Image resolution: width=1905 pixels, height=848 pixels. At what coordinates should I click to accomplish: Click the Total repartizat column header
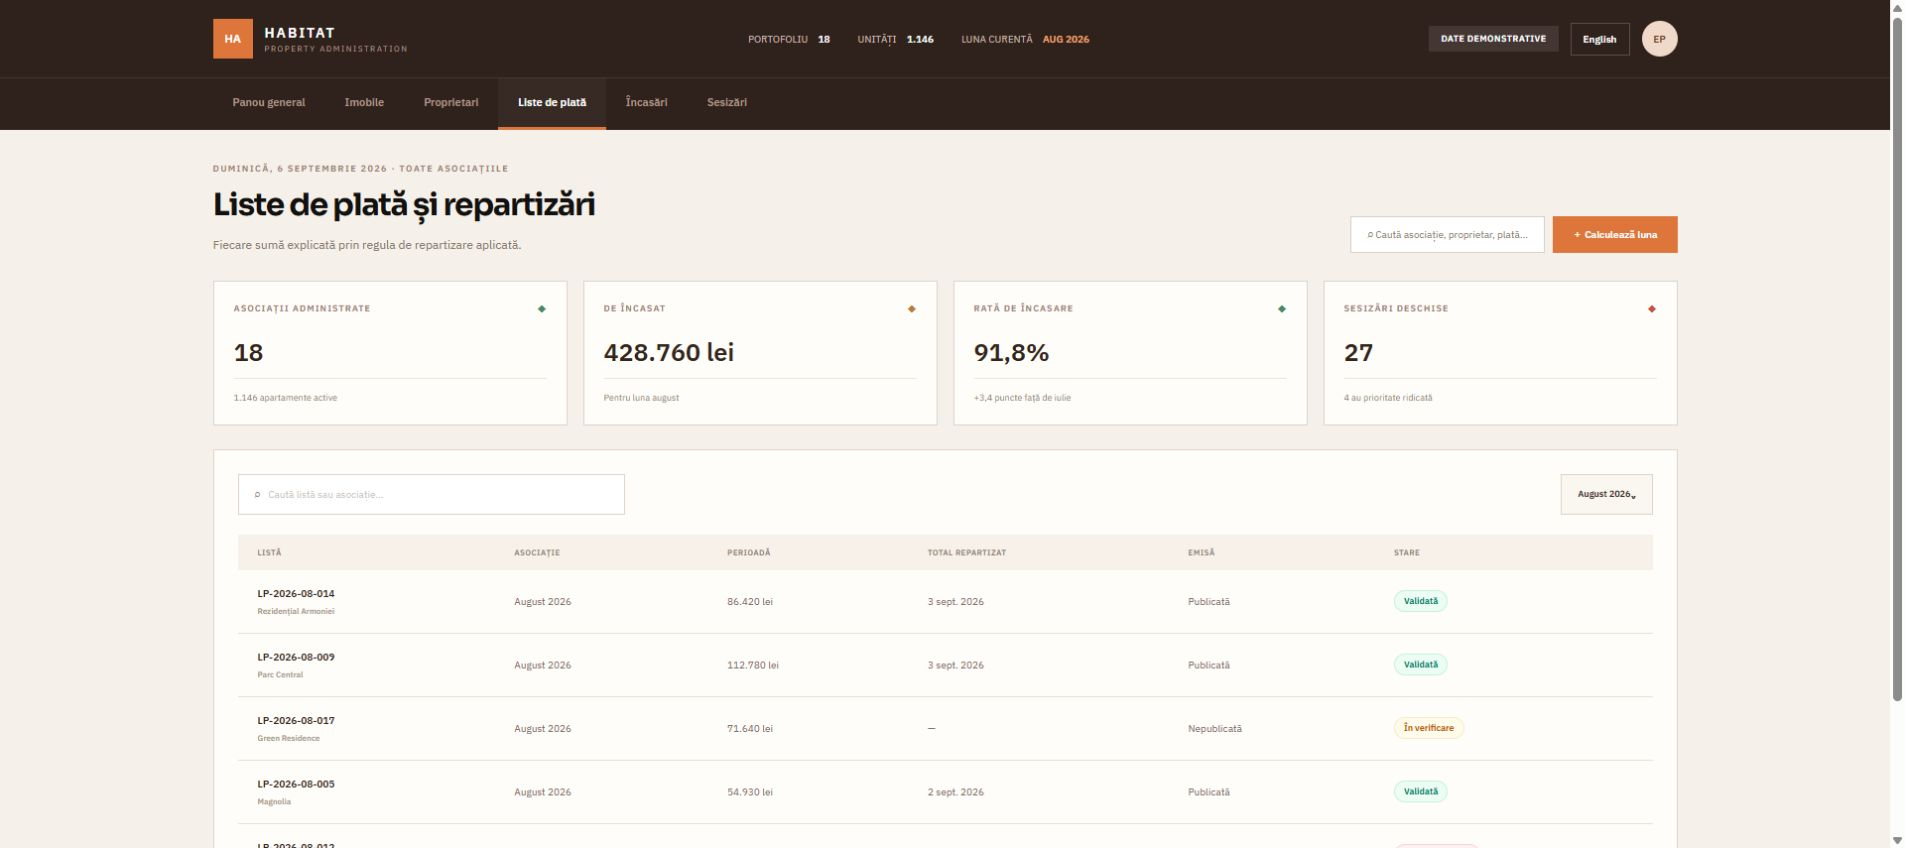coord(966,552)
